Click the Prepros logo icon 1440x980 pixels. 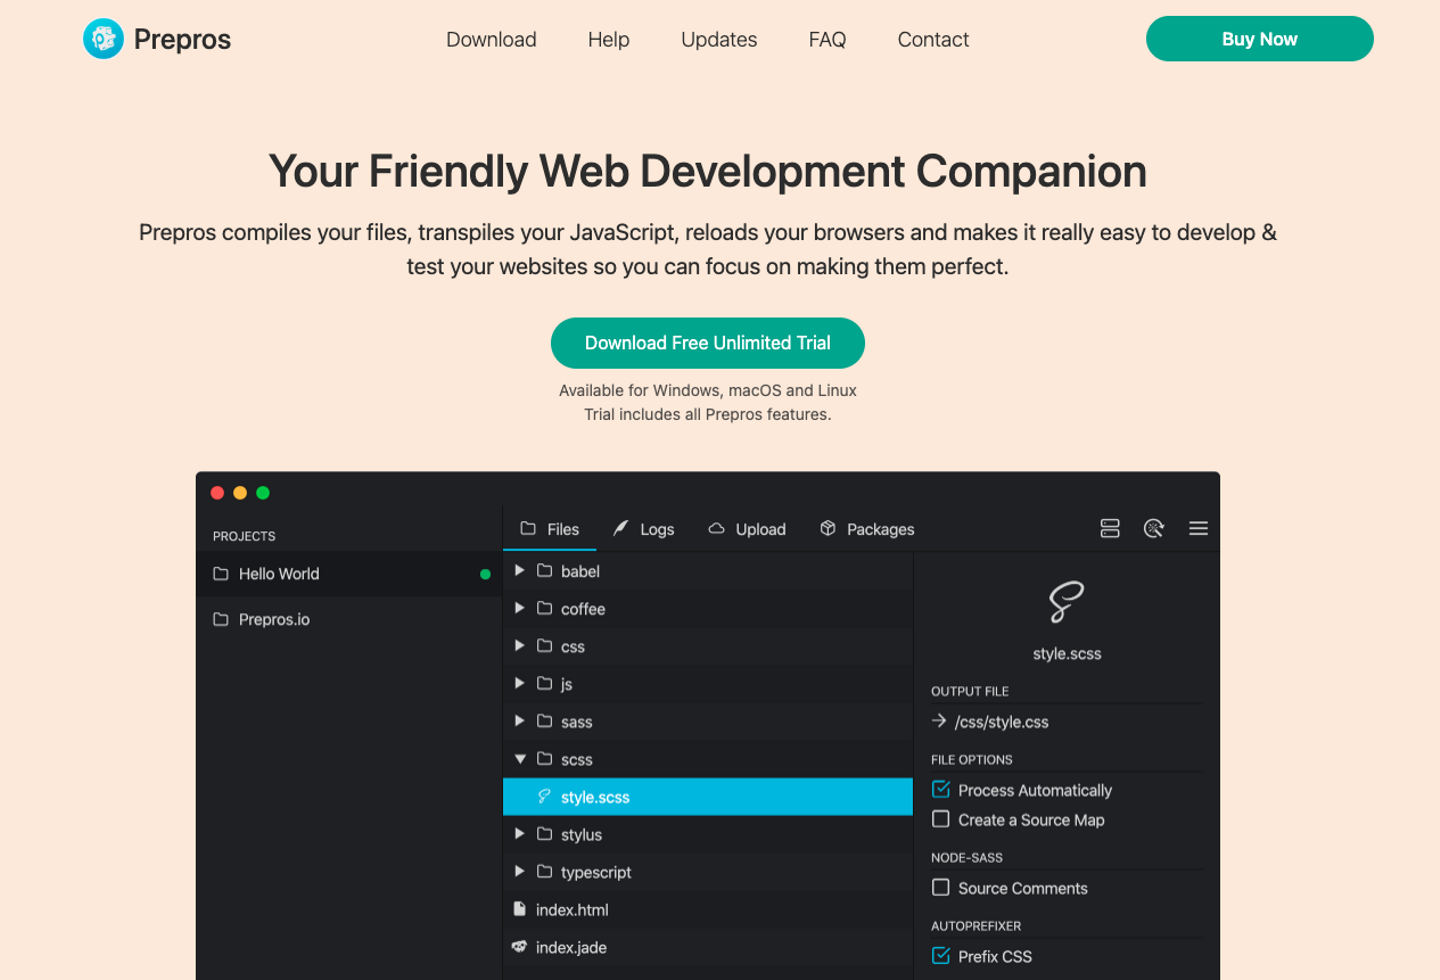click(x=103, y=39)
